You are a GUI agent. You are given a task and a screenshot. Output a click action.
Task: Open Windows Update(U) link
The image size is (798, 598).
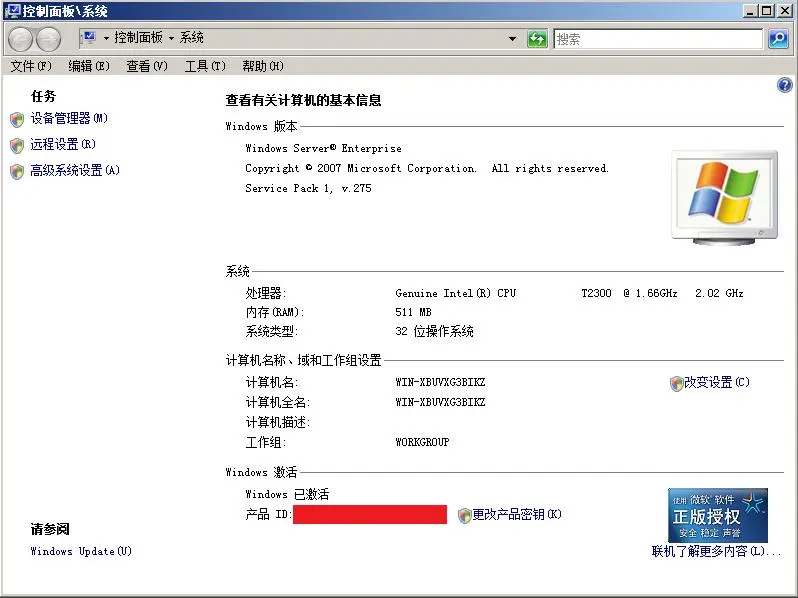tap(81, 551)
